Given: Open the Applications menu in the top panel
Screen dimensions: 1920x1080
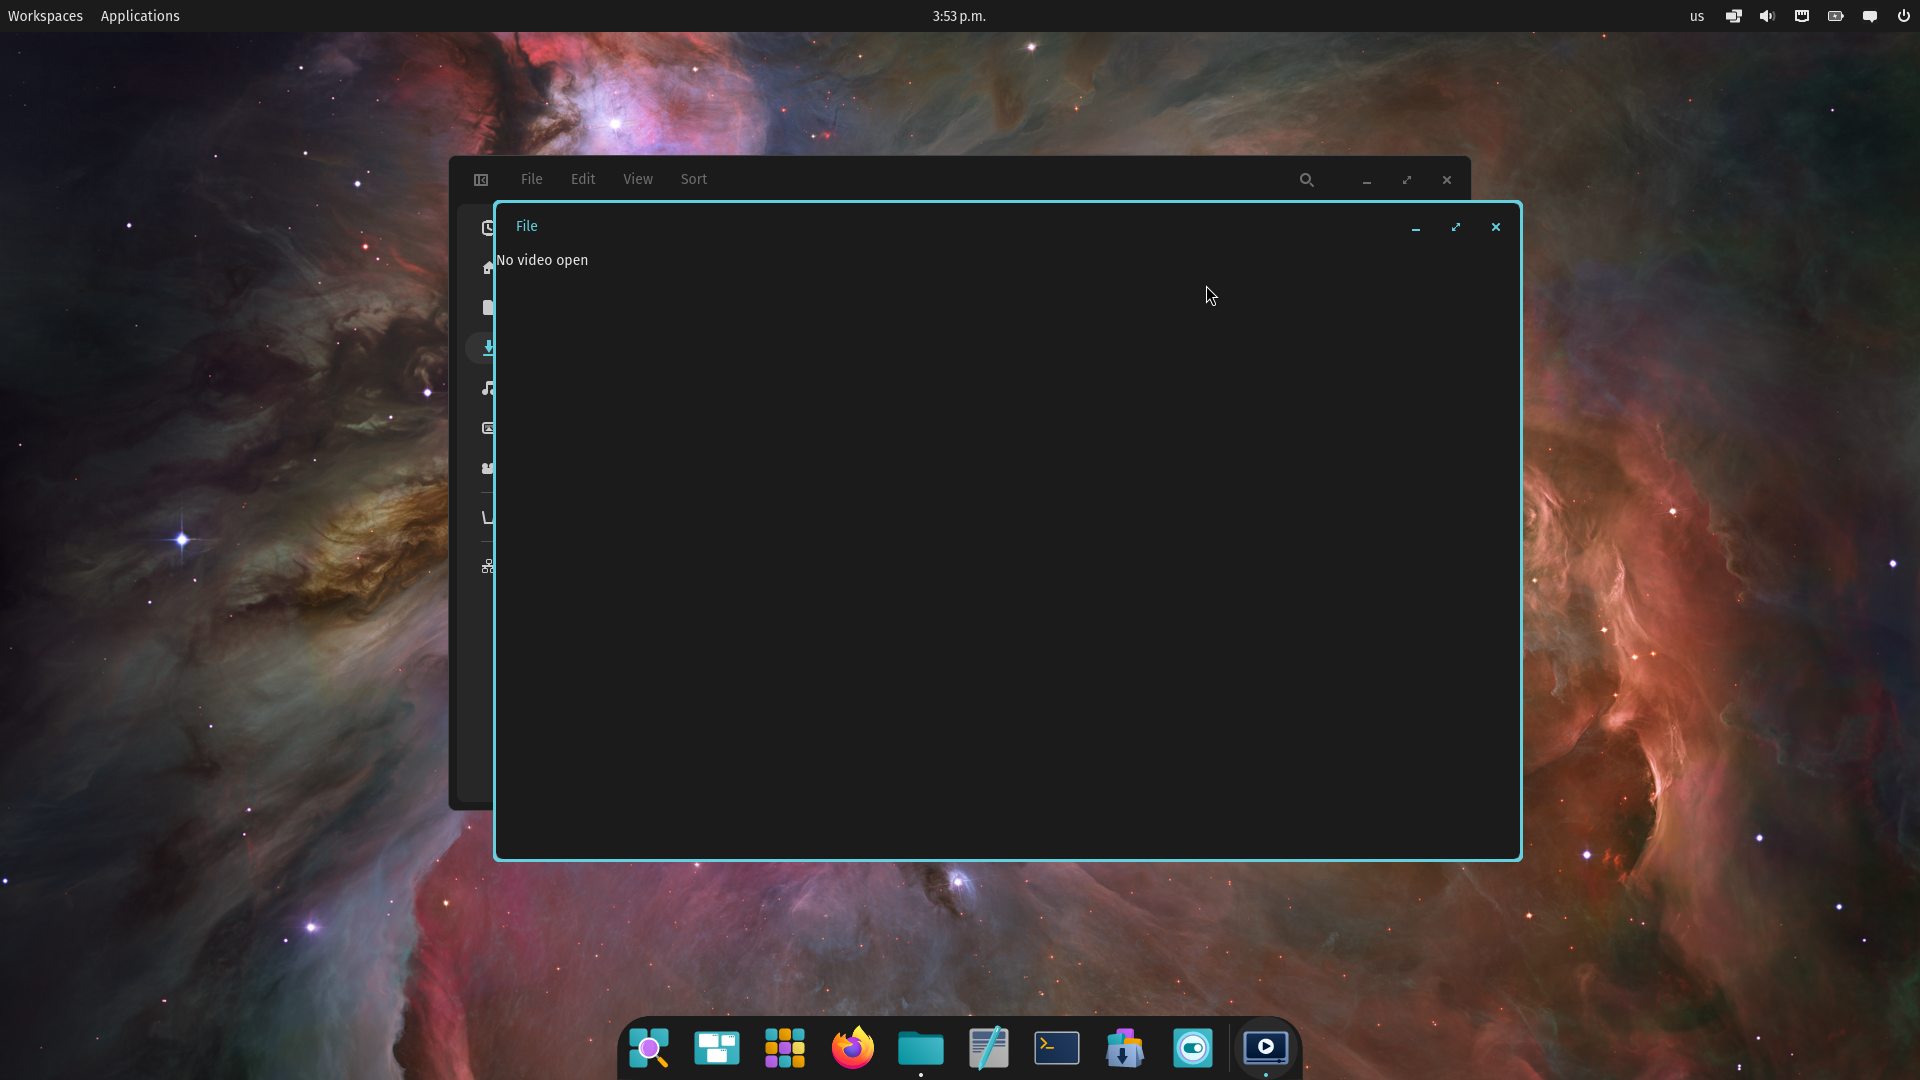Looking at the screenshot, I should [140, 16].
